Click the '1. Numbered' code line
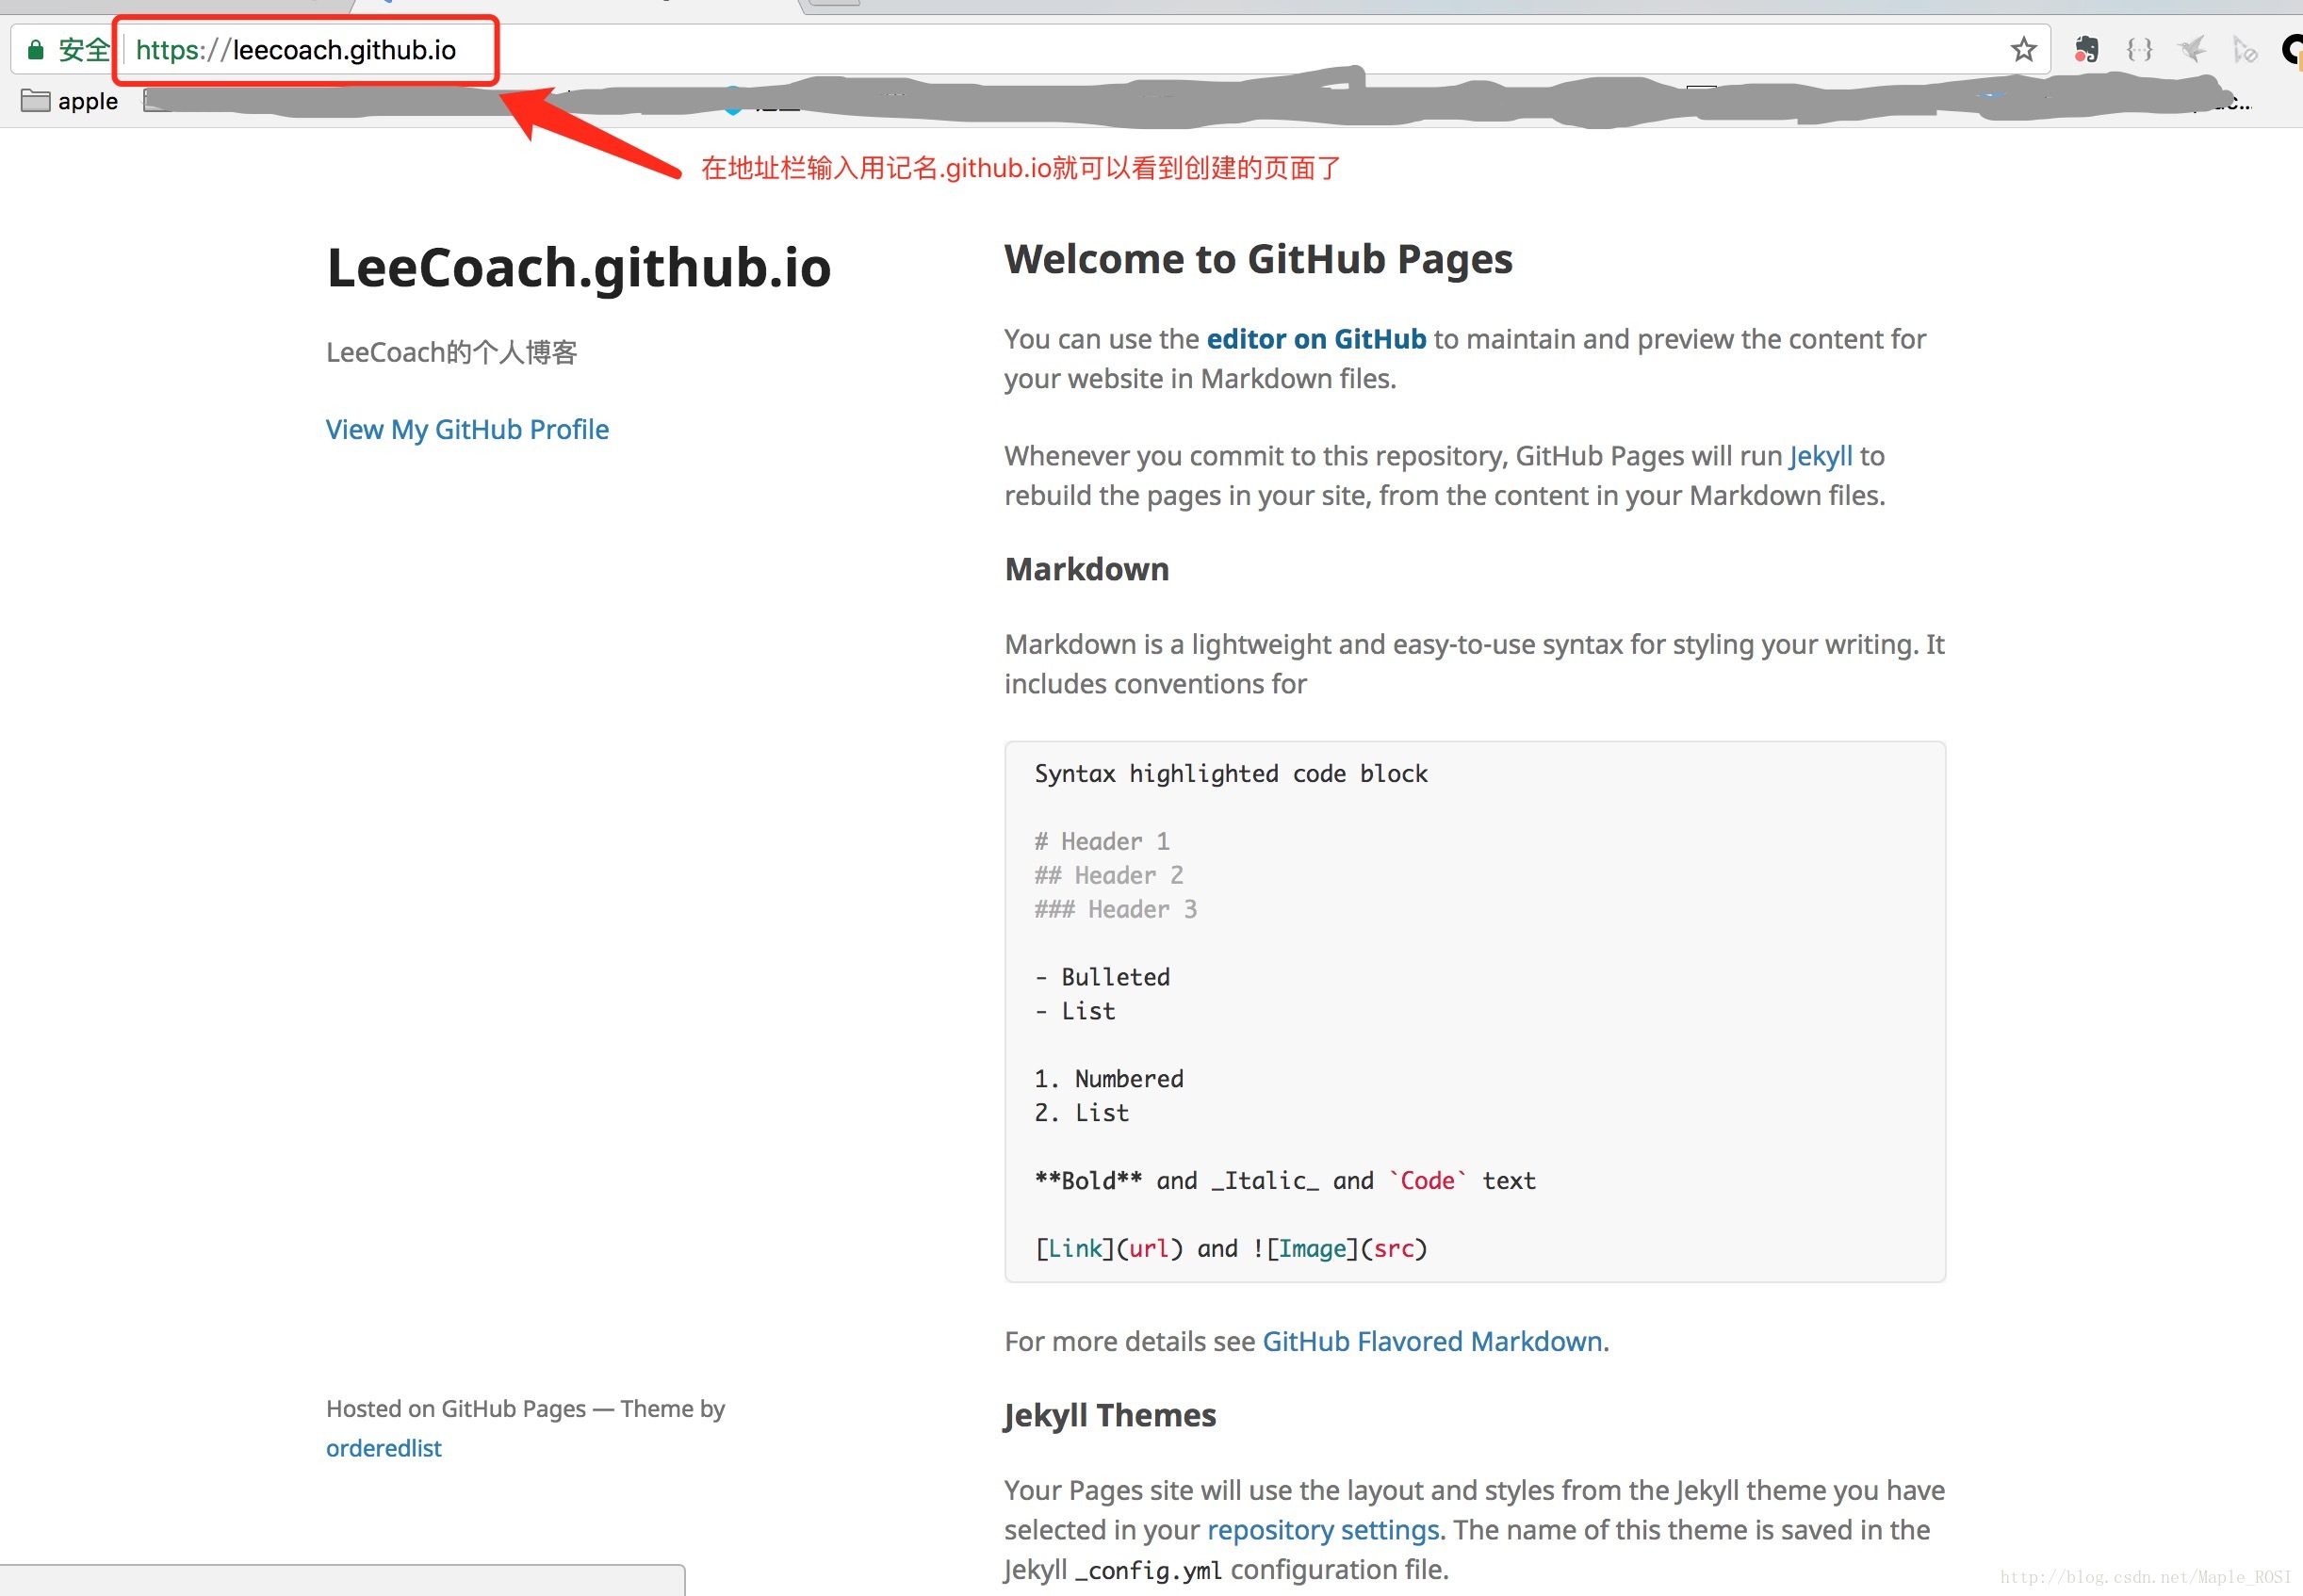The height and width of the screenshot is (1596, 2303). [x=1109, y=1079]
